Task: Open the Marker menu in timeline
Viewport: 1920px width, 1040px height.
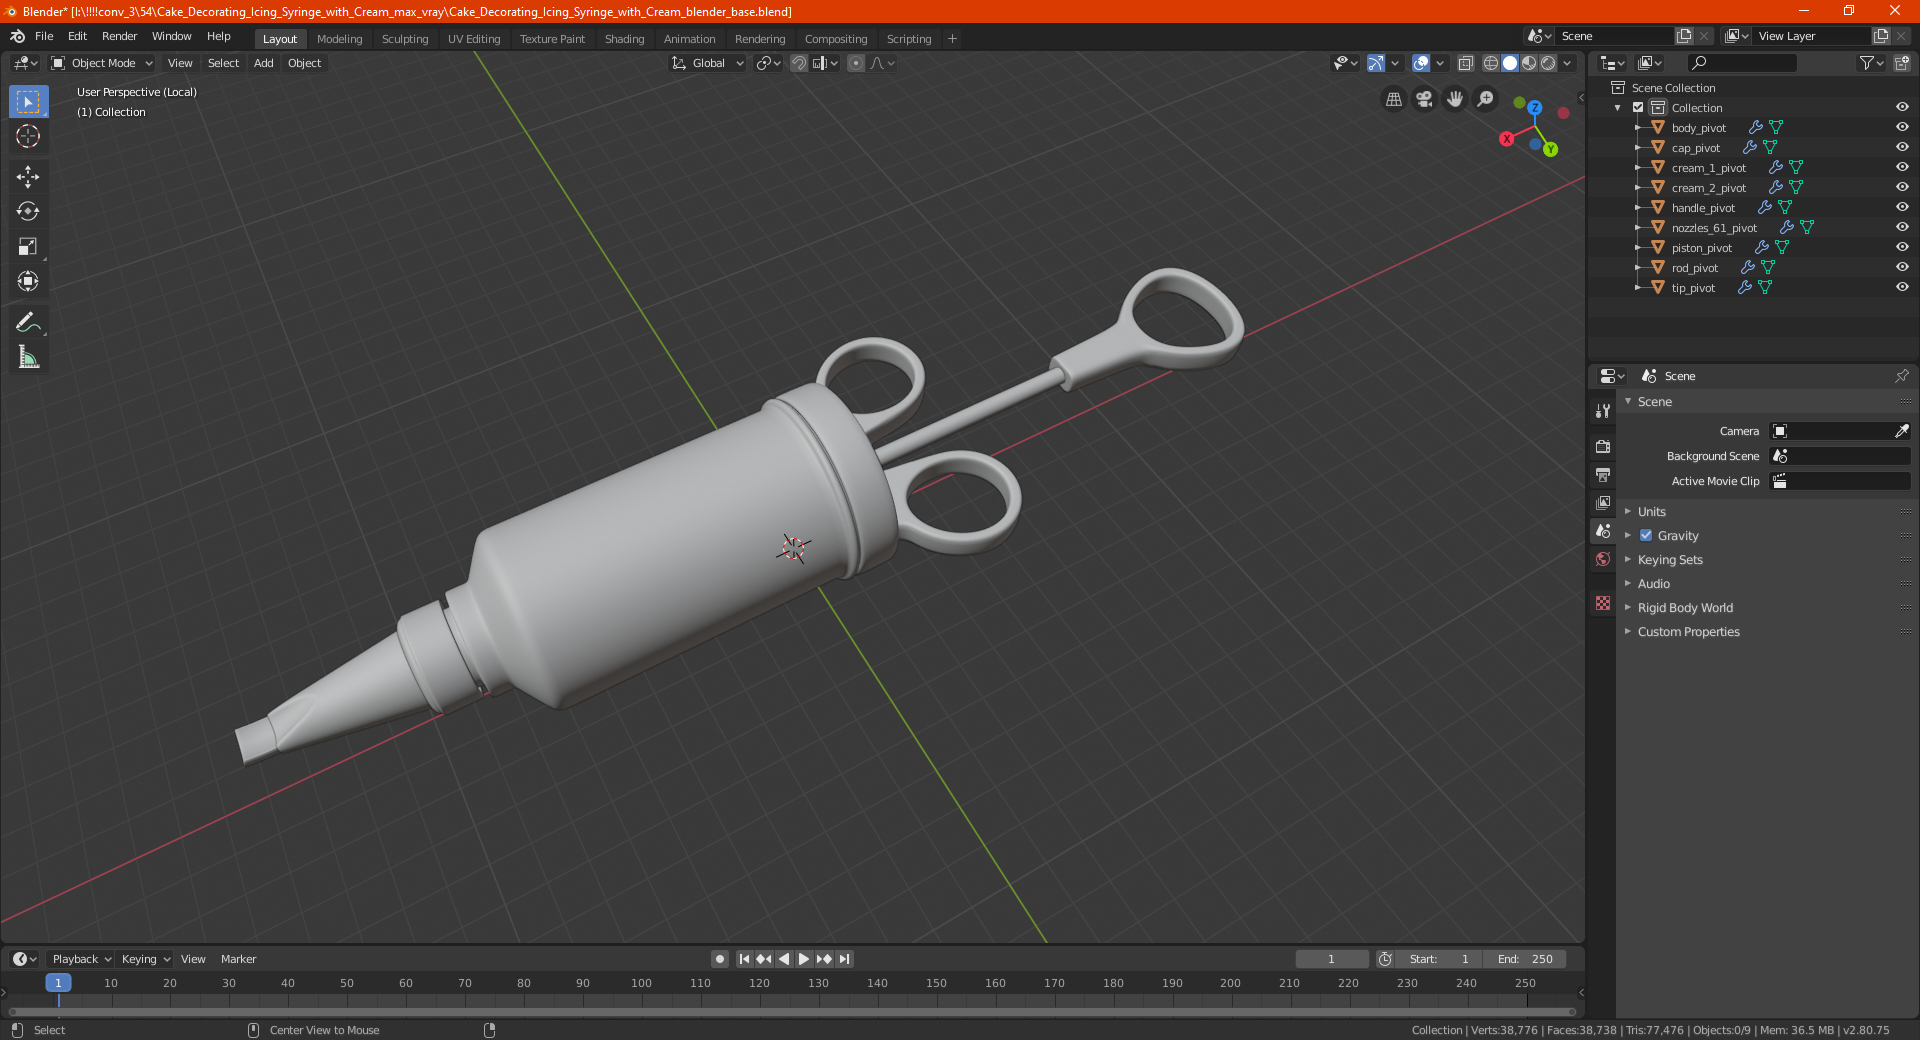Action: [238, 959]
